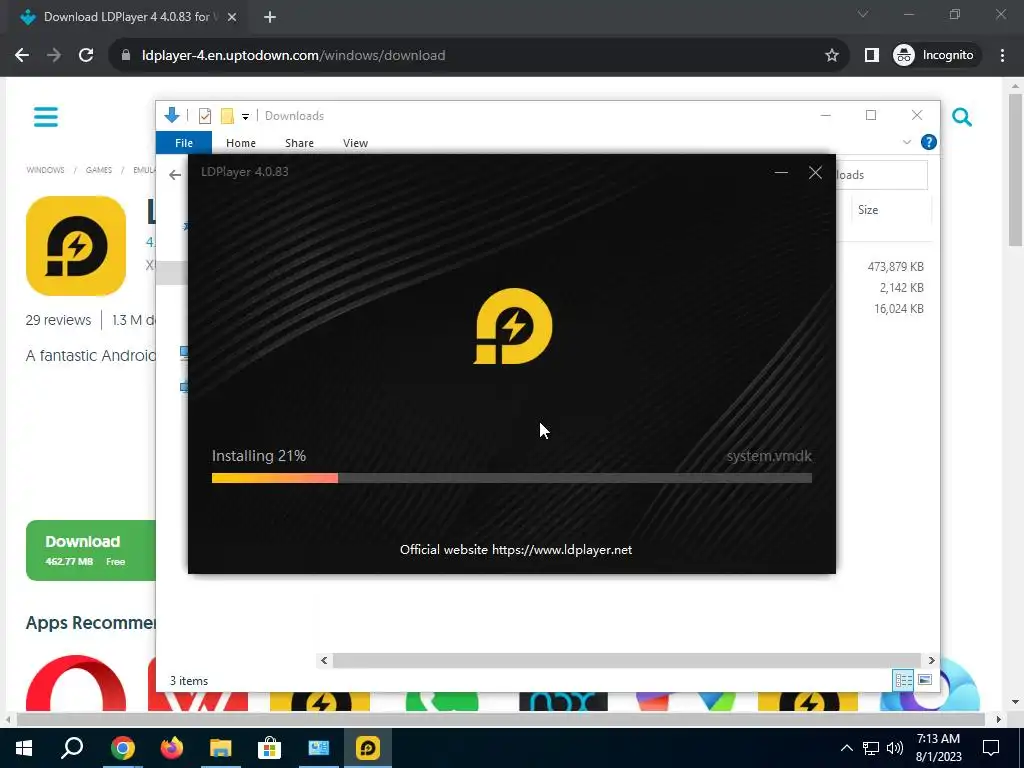Viewport: 1024px width, 768px height.
Task: Open Chrome three-dot menu
Action: coord(1002,55)
